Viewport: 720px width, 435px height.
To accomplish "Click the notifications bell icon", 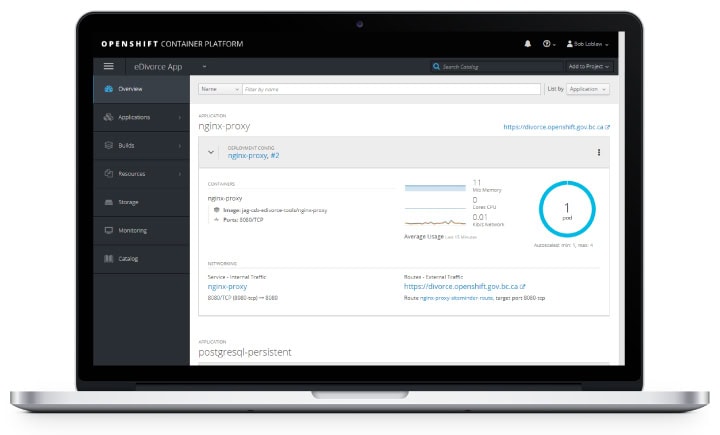I will tap(528, 44).
